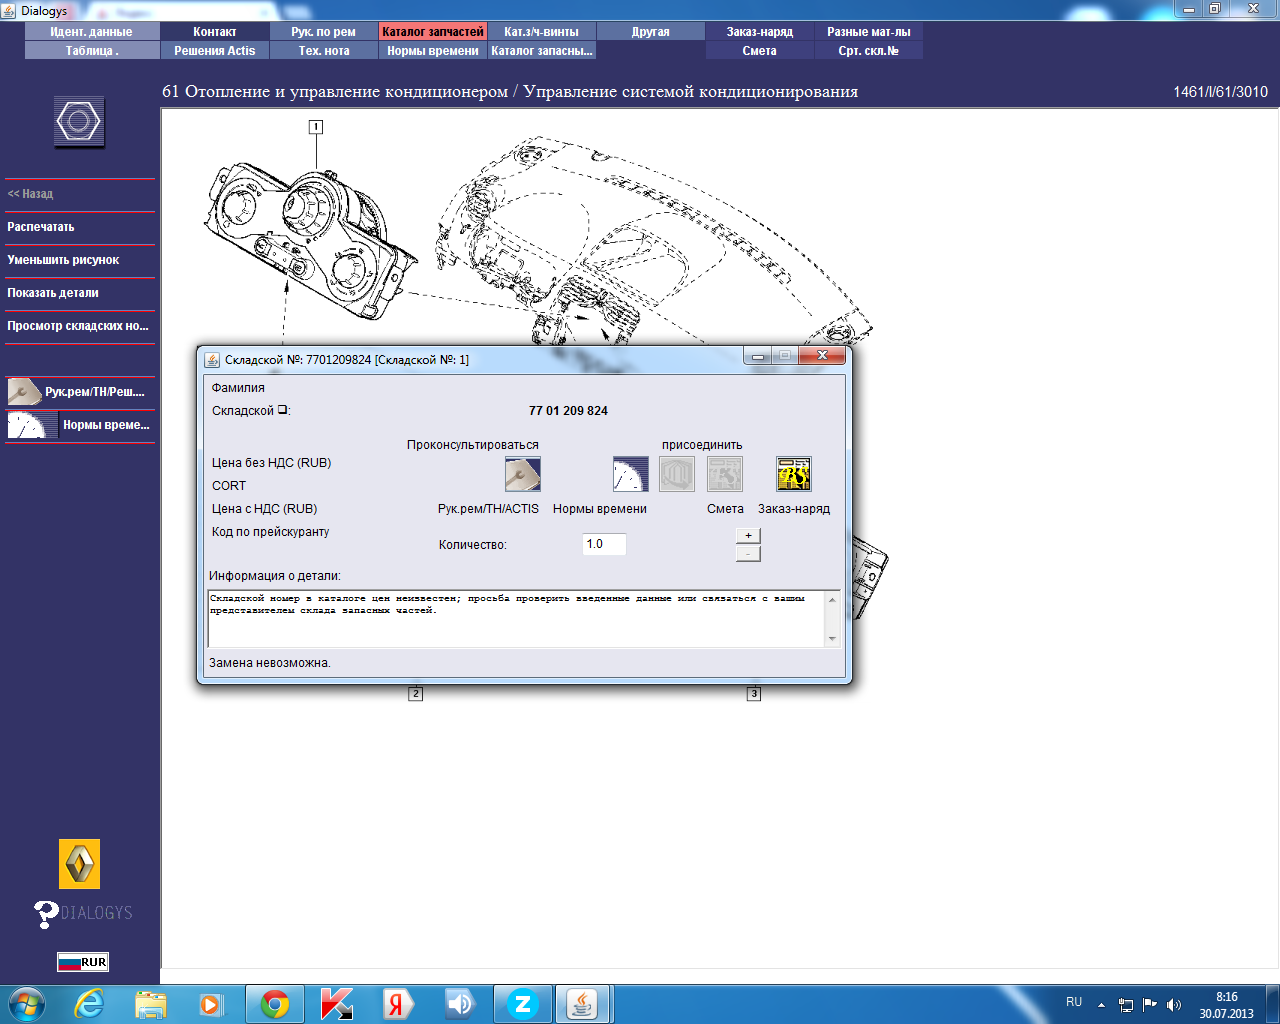Open the RU language selector in the tray
Viewport: 1280px width, 1024px height.
coord(1074,1002)
